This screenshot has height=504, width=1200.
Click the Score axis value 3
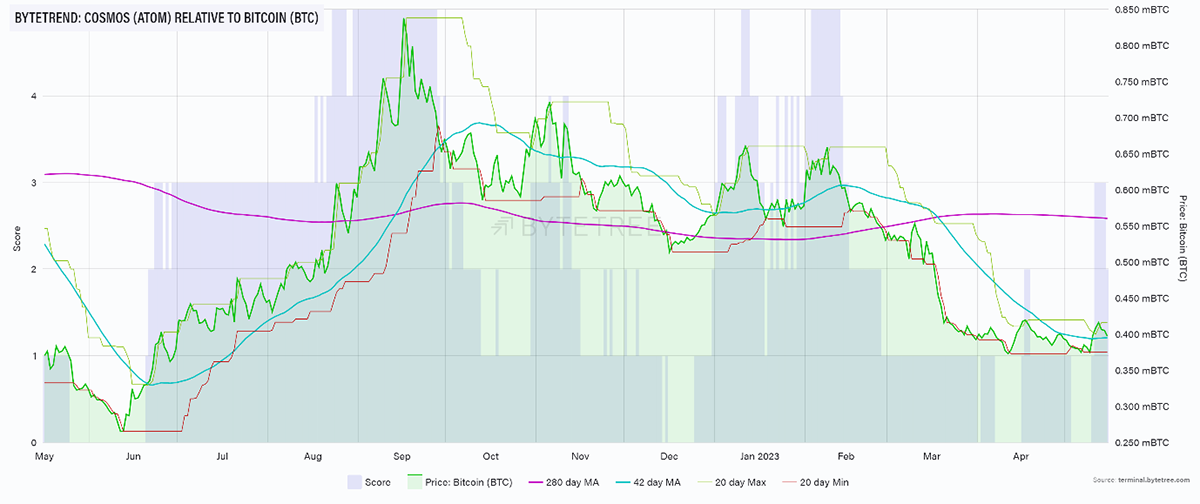pos(34,183)
